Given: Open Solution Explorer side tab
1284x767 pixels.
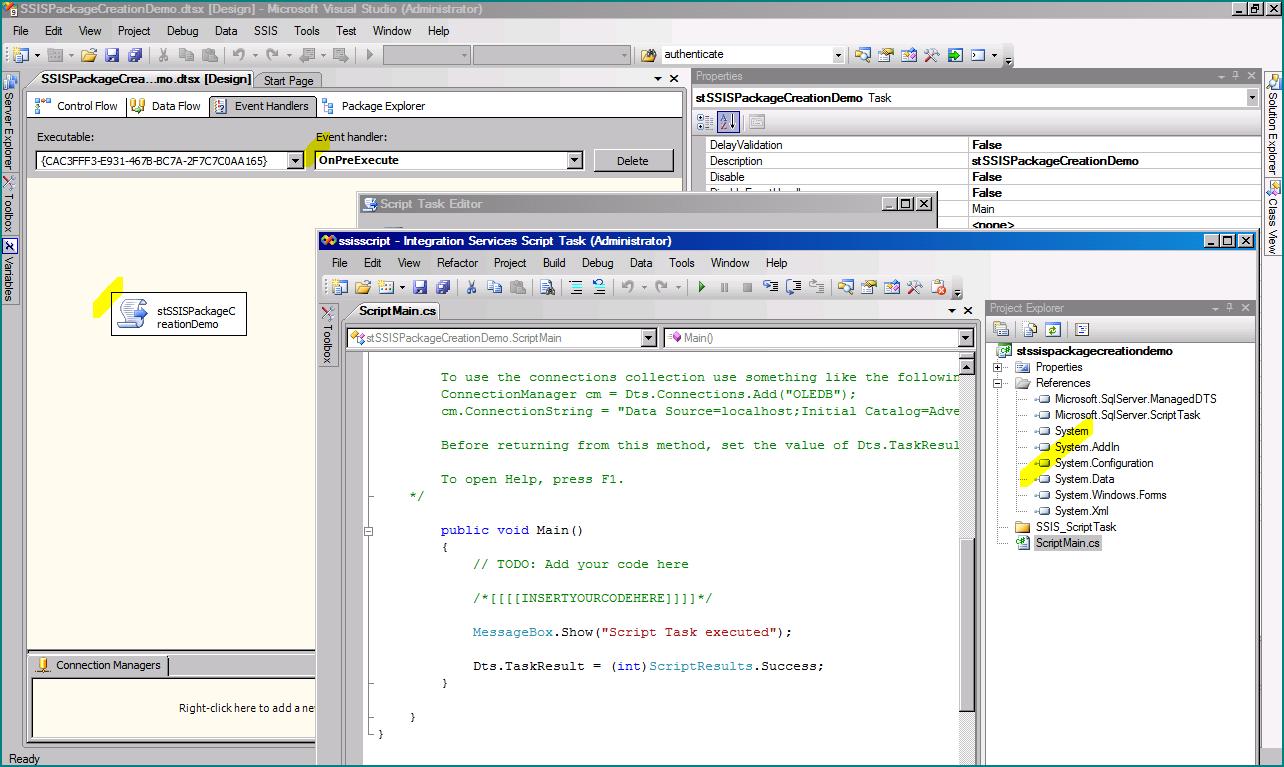Looking at the screenshot, I should [x=1273, y=124].
